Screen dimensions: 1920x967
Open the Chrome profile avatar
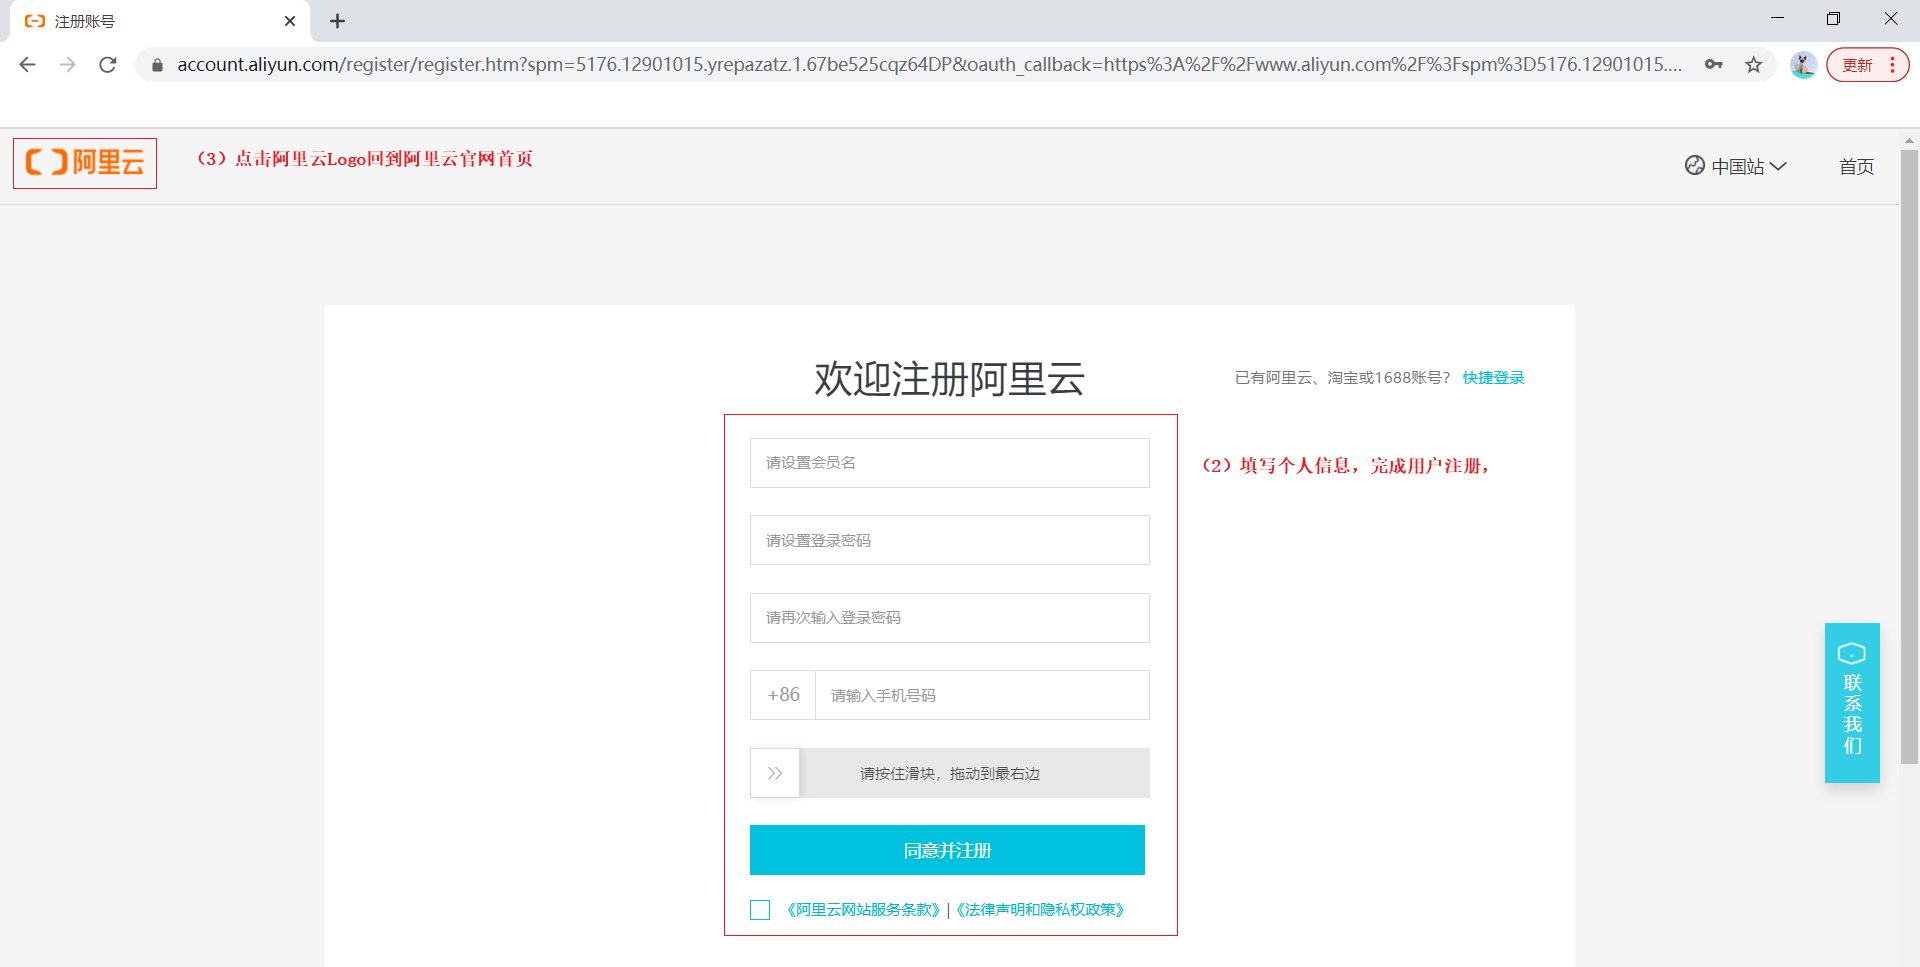coord(1803,65)
